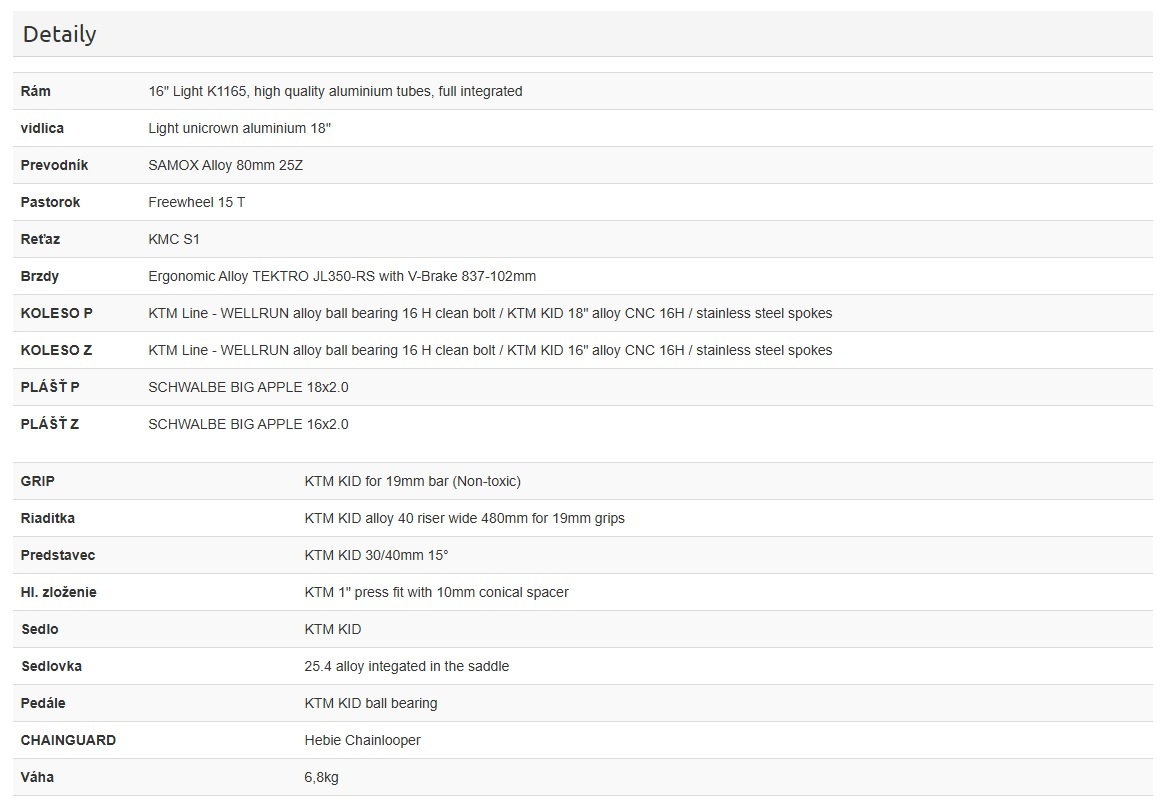Viewport: 1163px width, 808px height.
Task: Click the Detaily section header
Action: tap(60, 34)
